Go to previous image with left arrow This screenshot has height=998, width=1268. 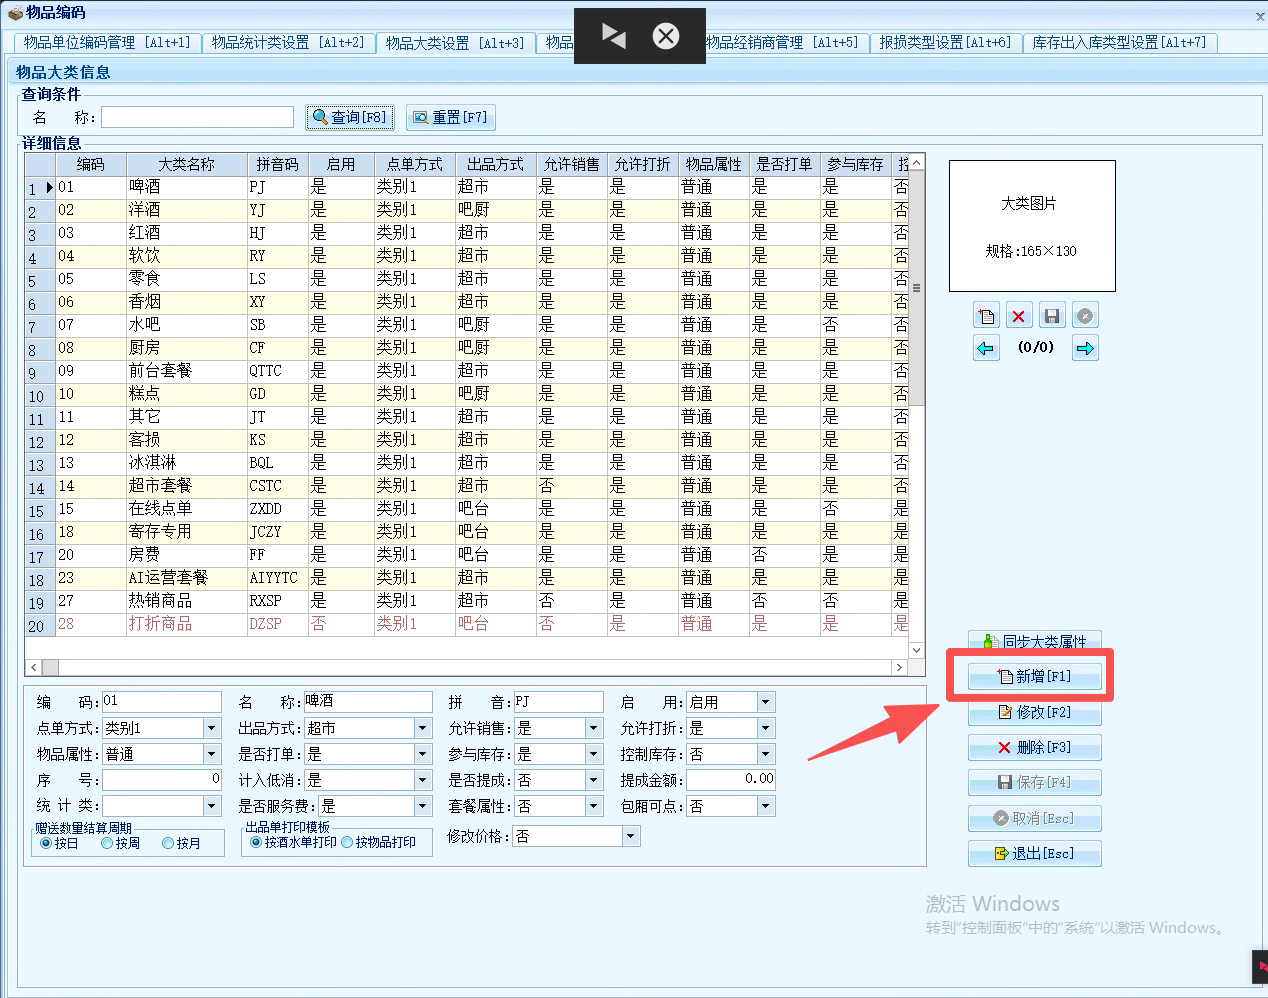point(986,348)
